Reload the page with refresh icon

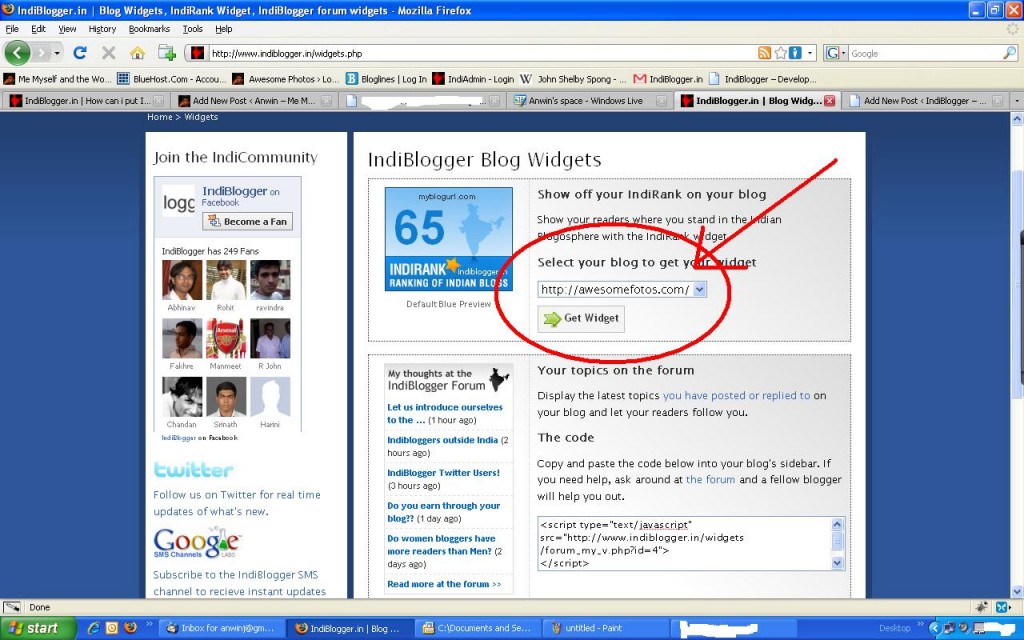point(80,53)
